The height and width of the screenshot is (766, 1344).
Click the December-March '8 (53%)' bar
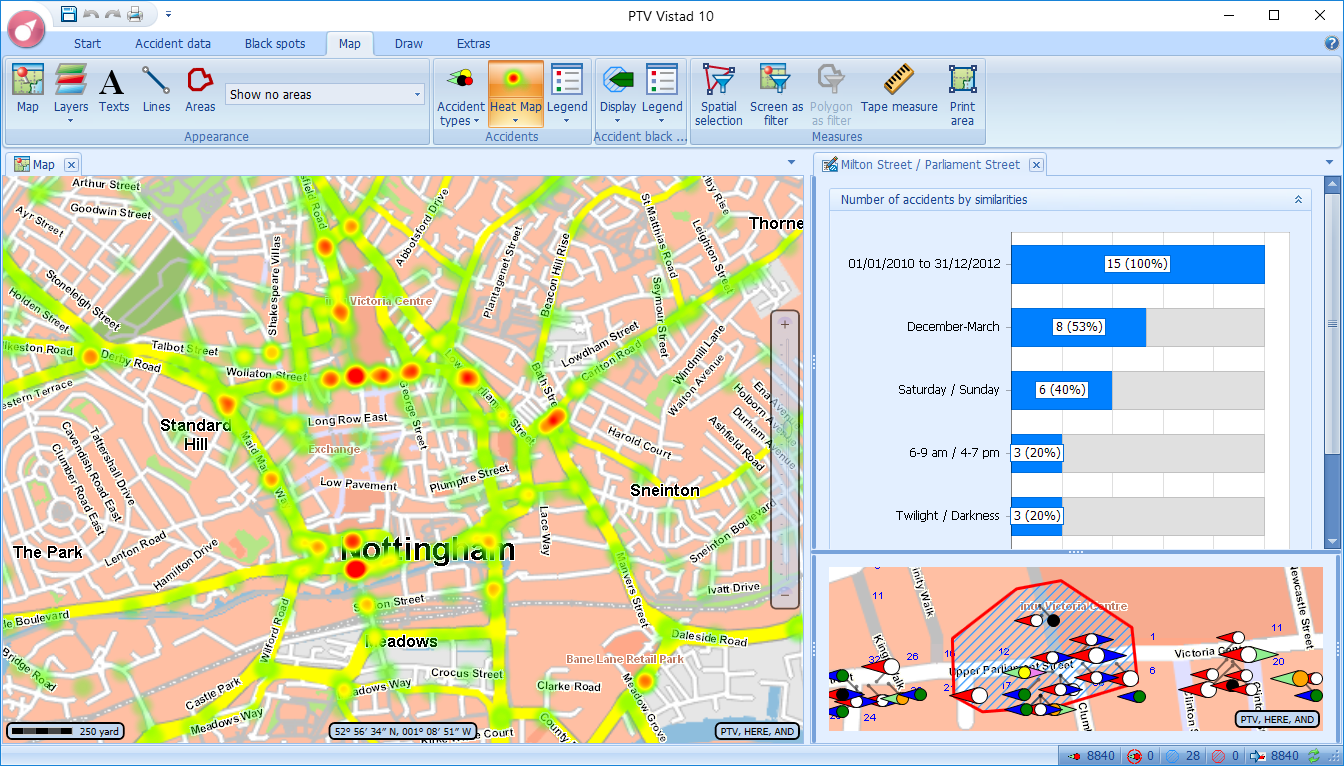pyautogui.click(x=1079, y=327)
